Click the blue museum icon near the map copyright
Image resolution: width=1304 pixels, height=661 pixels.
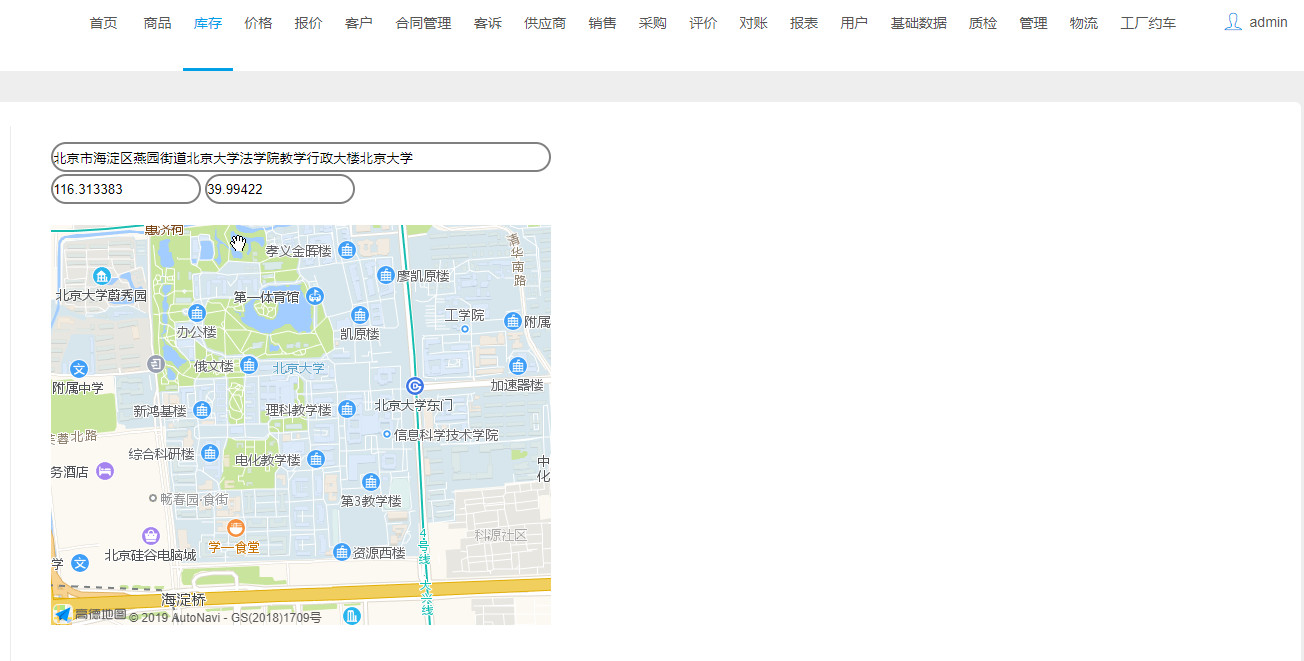pos(352,616)
